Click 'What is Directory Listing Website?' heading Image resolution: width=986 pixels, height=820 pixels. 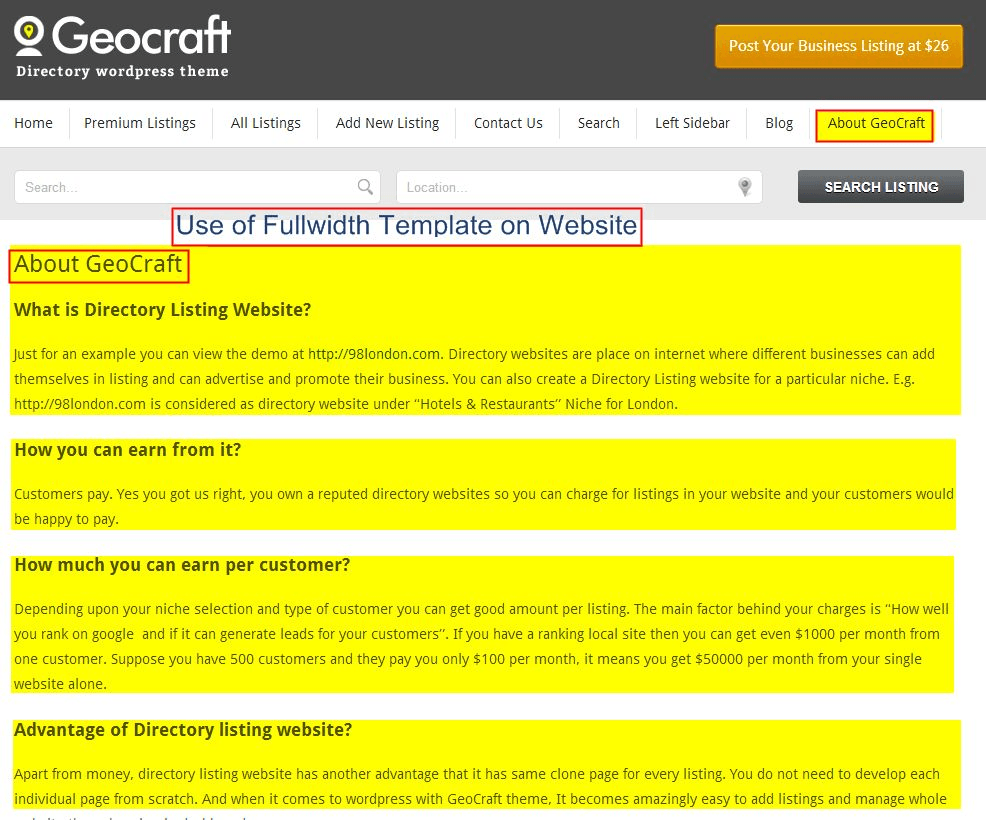[162, 309]
